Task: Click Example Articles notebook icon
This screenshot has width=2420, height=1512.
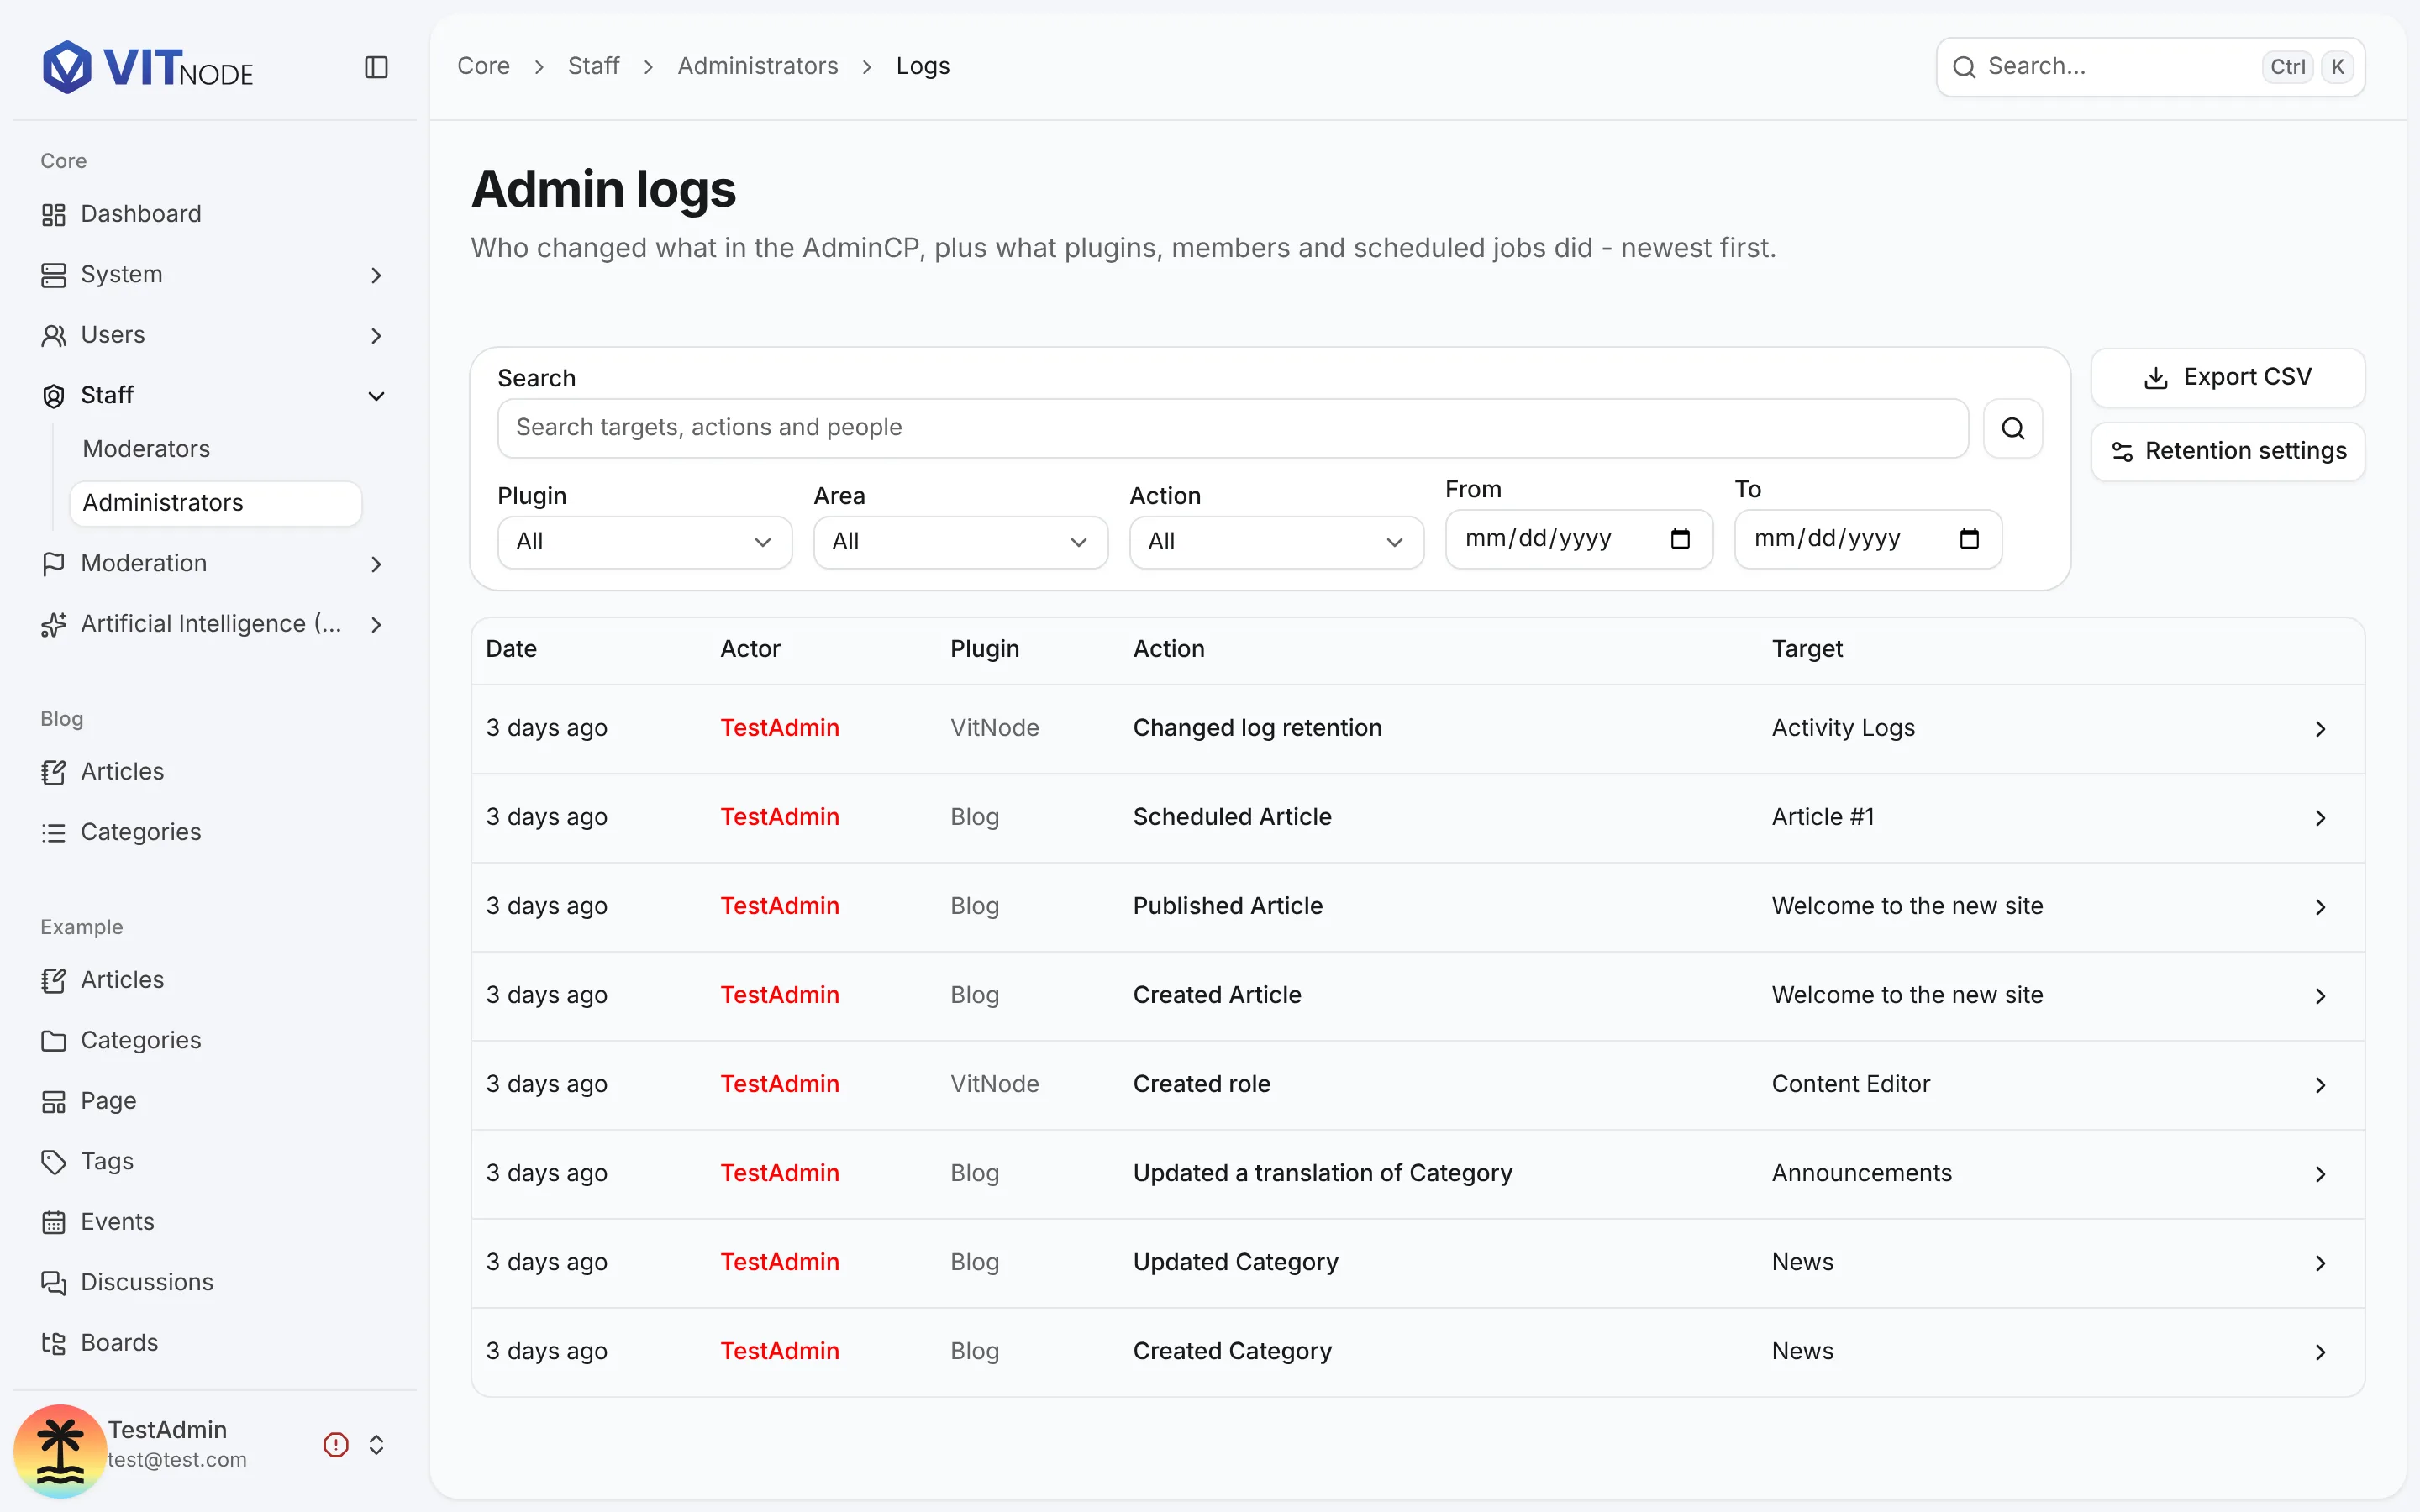Action: click(54, 980)
